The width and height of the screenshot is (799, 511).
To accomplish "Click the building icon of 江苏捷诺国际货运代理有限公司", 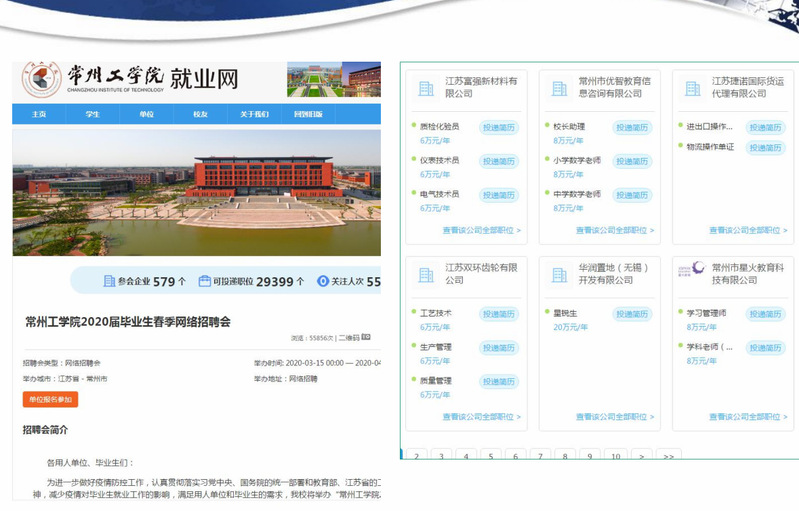I will pos(693,89).
